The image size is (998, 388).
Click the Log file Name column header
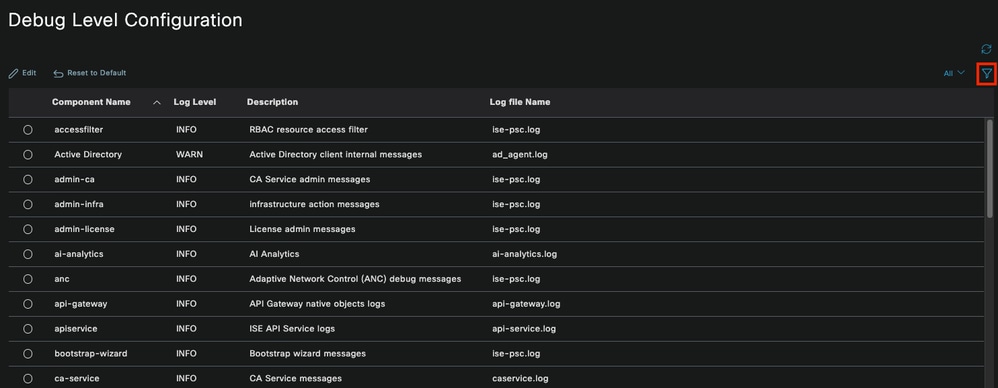520,102
